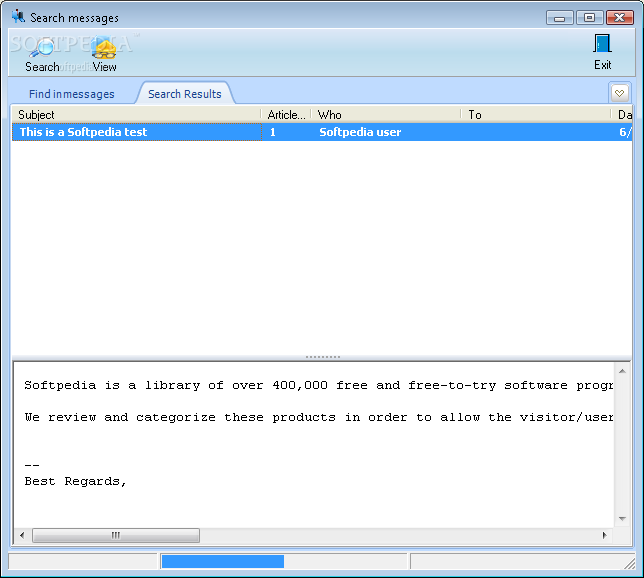
Task: Maximize the Search messages window
Action: pyautogui.click(x=589, y=18)
